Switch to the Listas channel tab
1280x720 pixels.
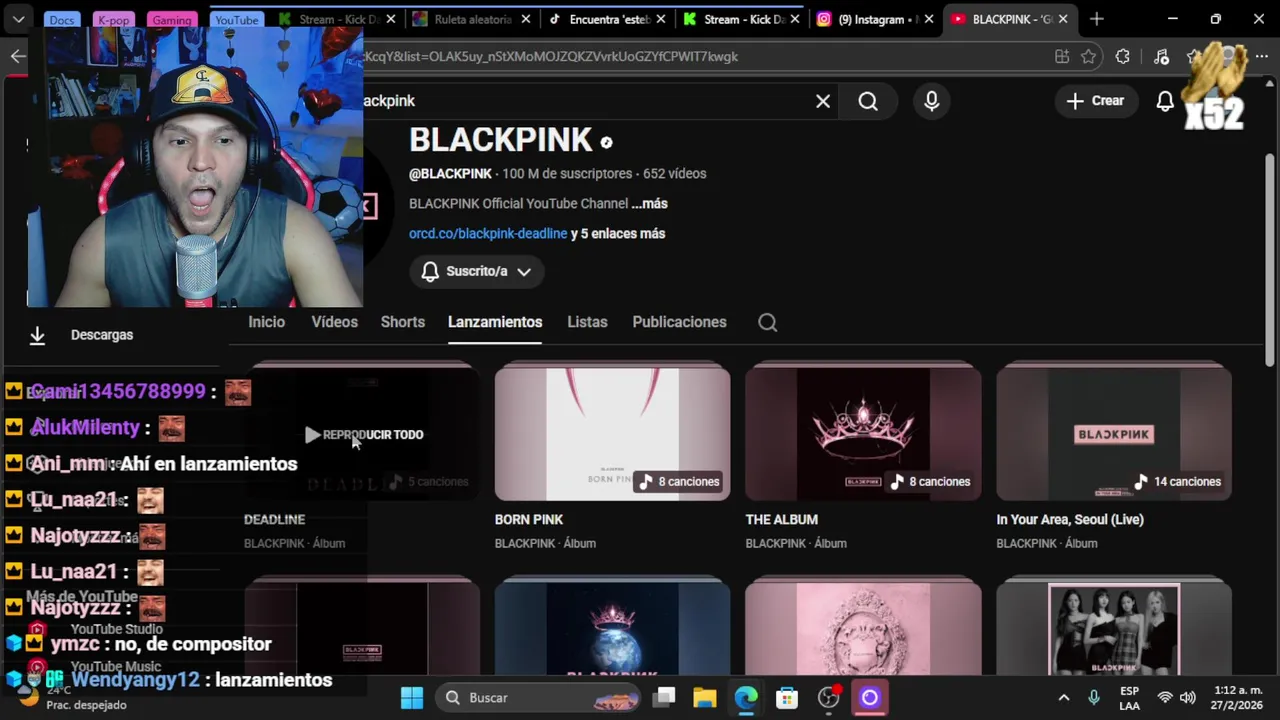(587, 322)
